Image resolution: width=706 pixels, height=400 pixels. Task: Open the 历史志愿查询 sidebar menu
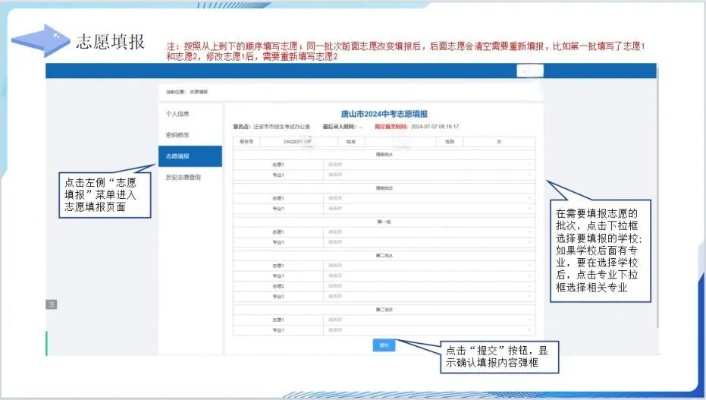click(x=183, y=177)
